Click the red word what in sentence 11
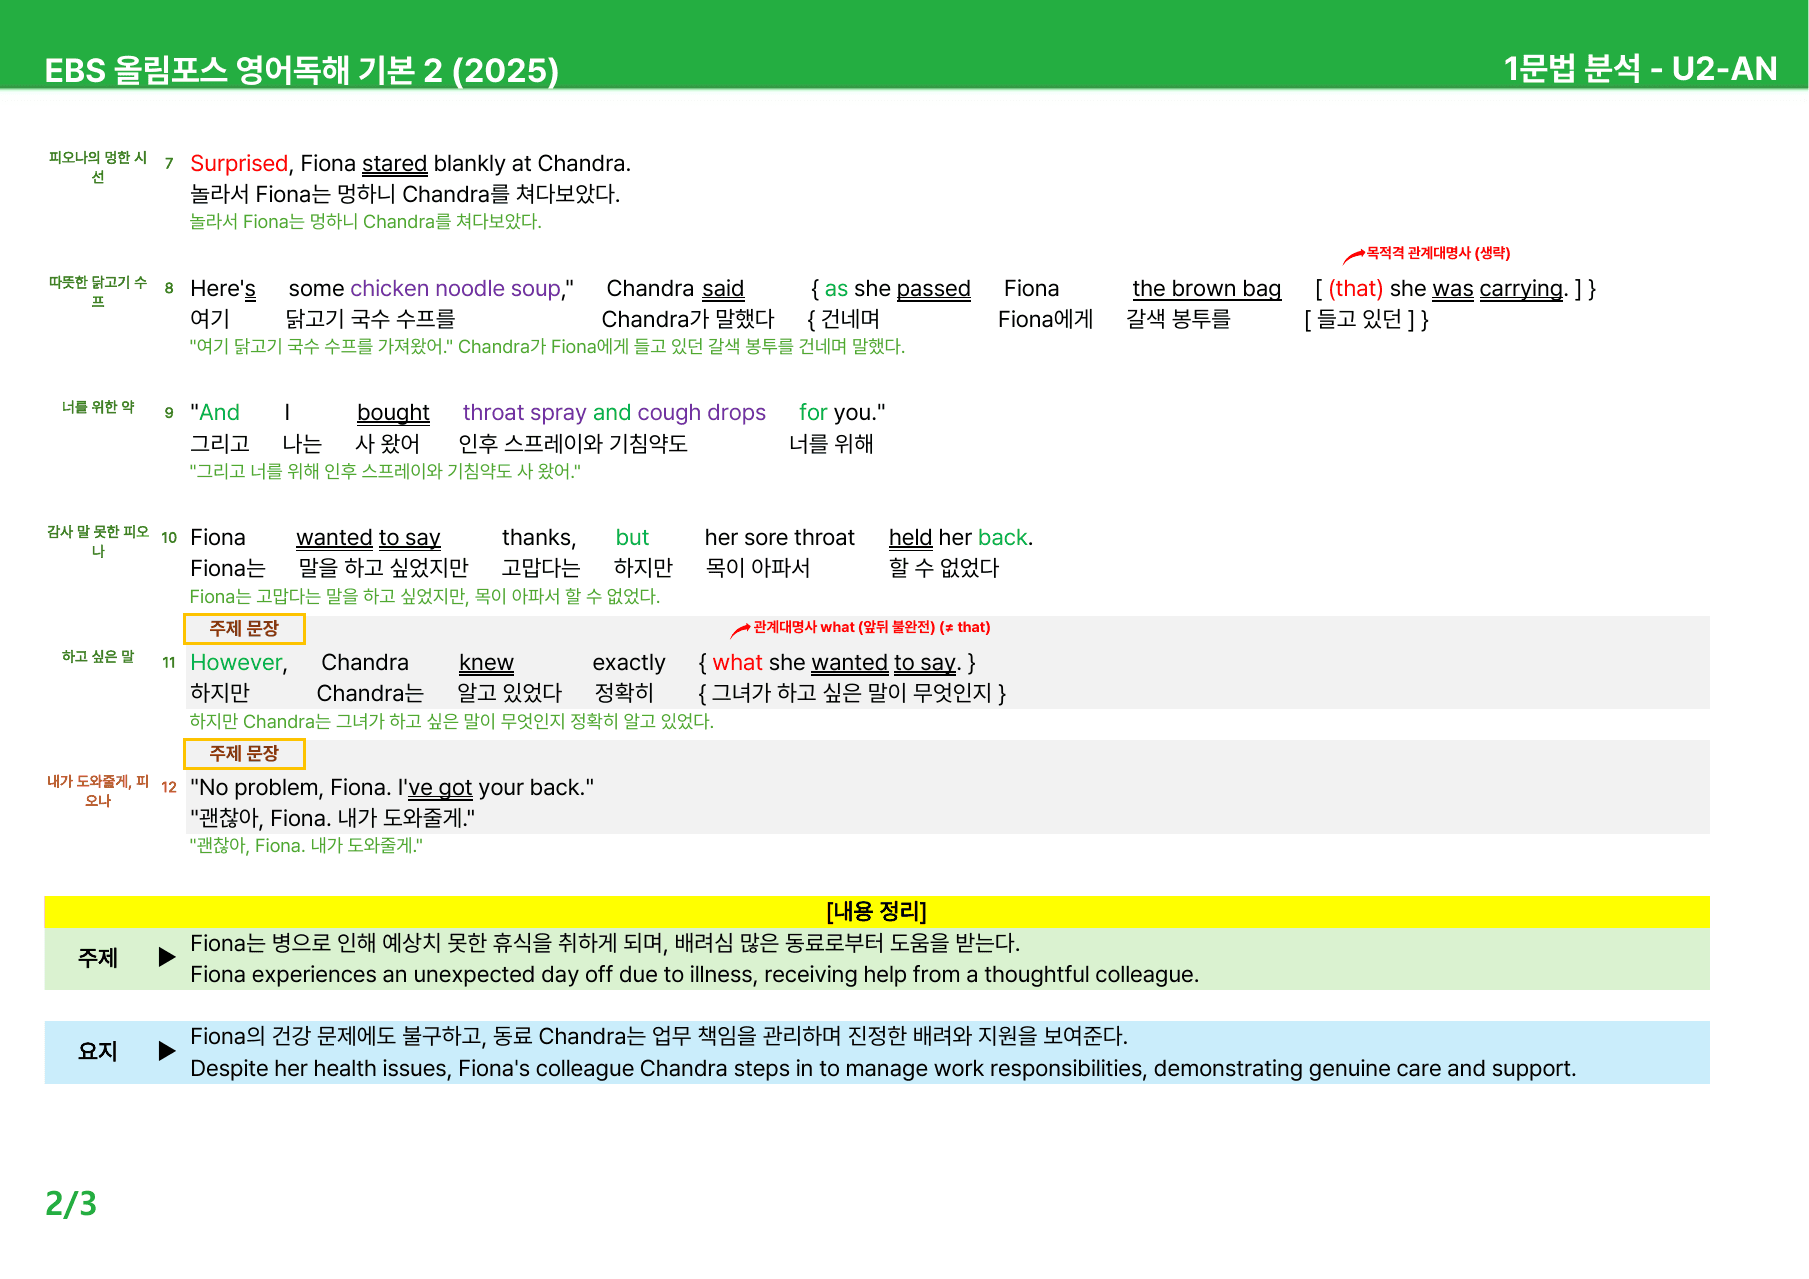The height and width of the screenshot is (1279, 1809). click(737, 663)
